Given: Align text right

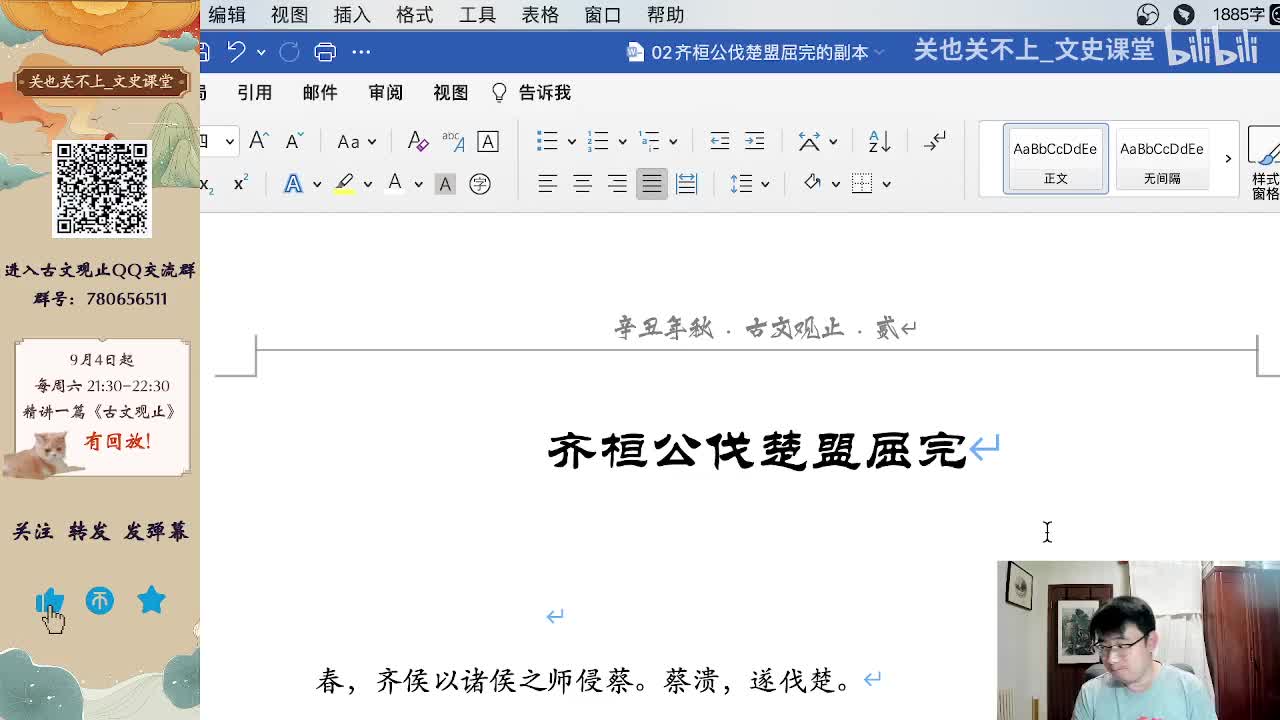Looking at the screenshot, I should click(617, 184).
